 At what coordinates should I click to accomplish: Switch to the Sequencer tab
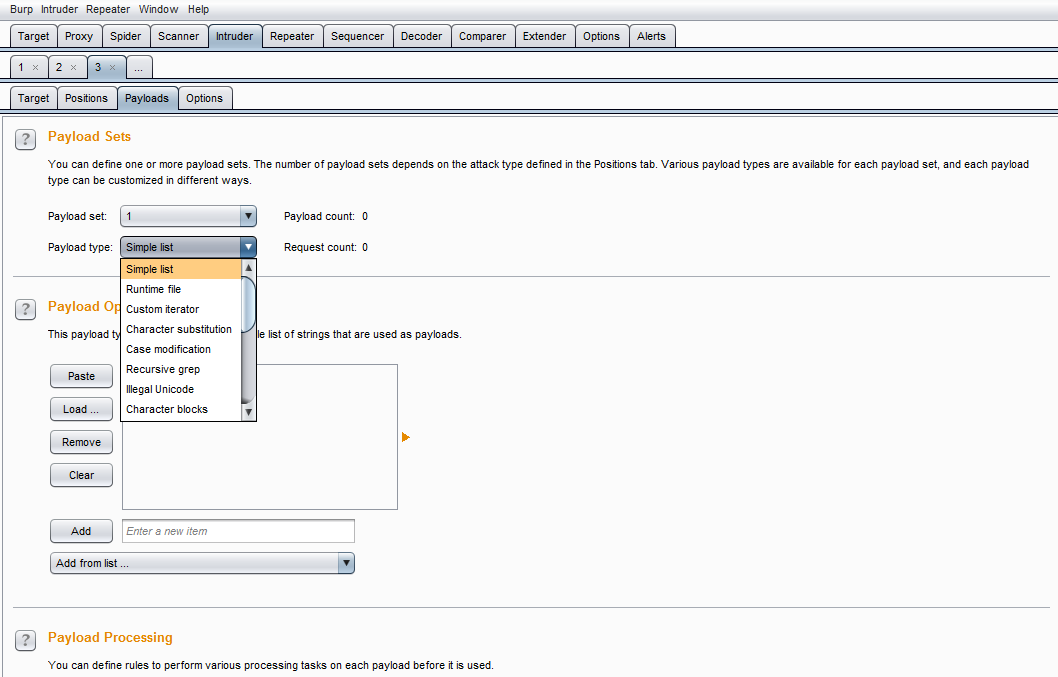[x=358, y=36]
